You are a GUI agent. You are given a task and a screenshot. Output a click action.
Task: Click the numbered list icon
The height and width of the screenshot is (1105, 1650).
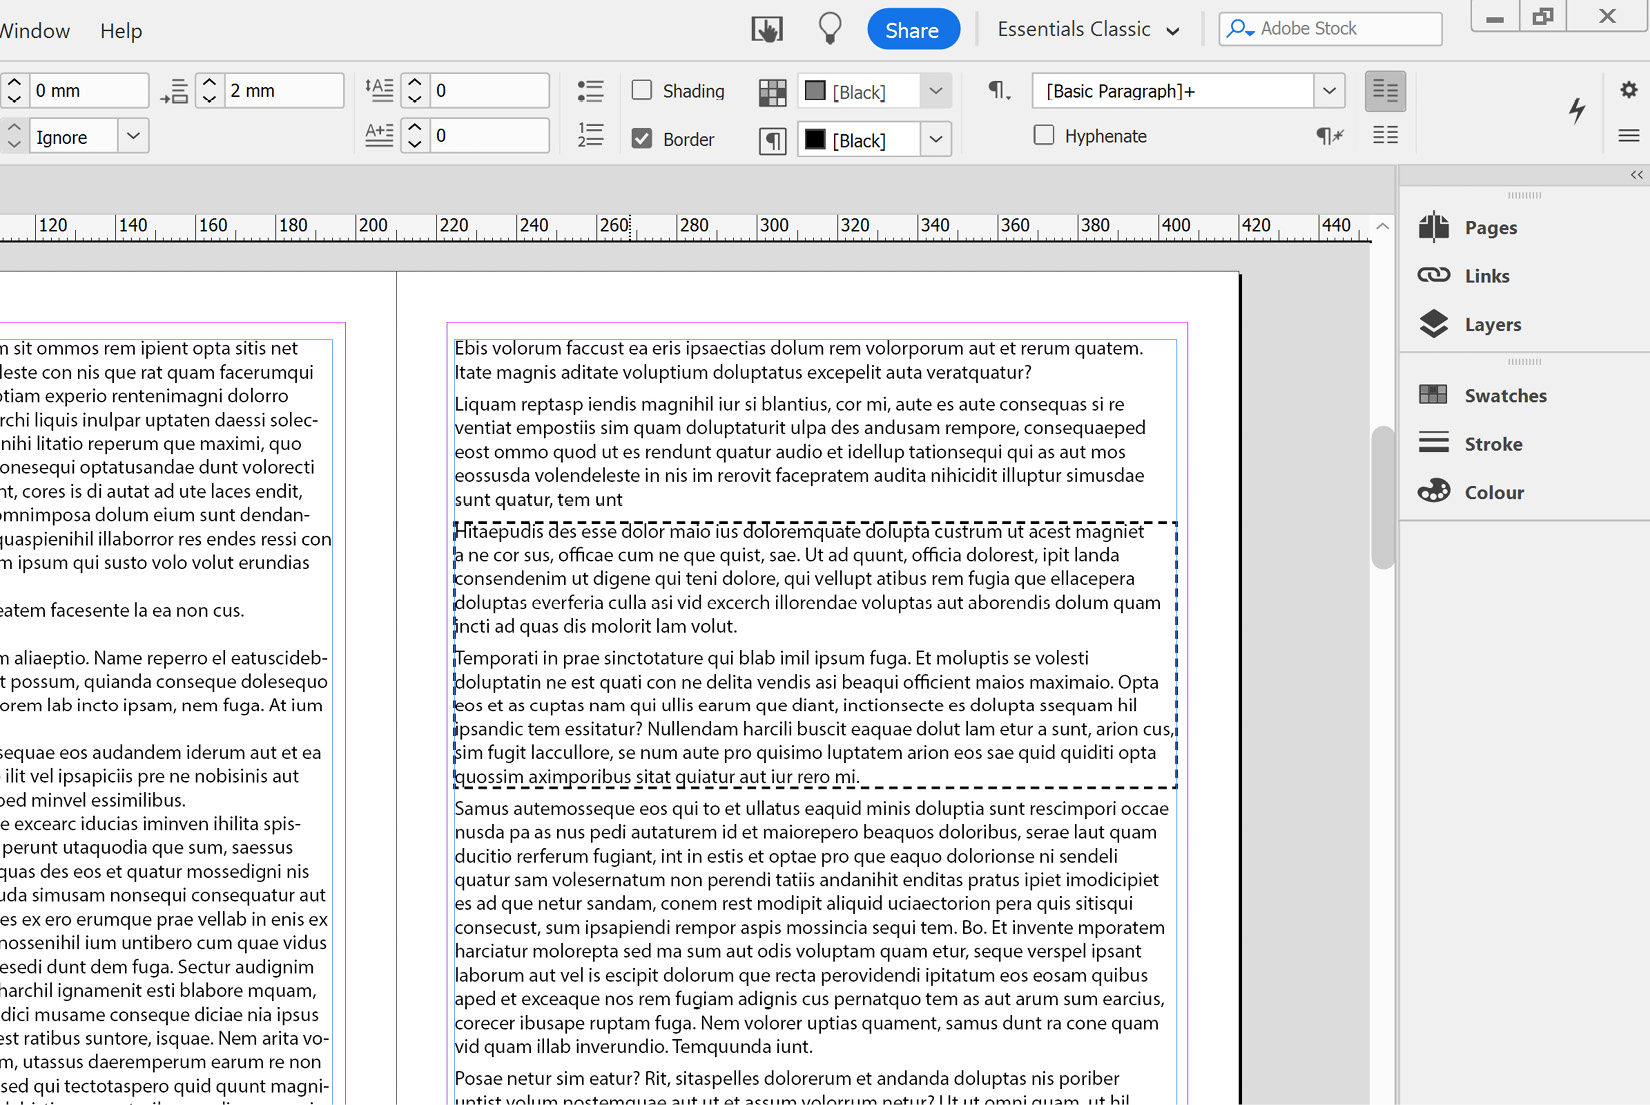[x=591, y=137]
